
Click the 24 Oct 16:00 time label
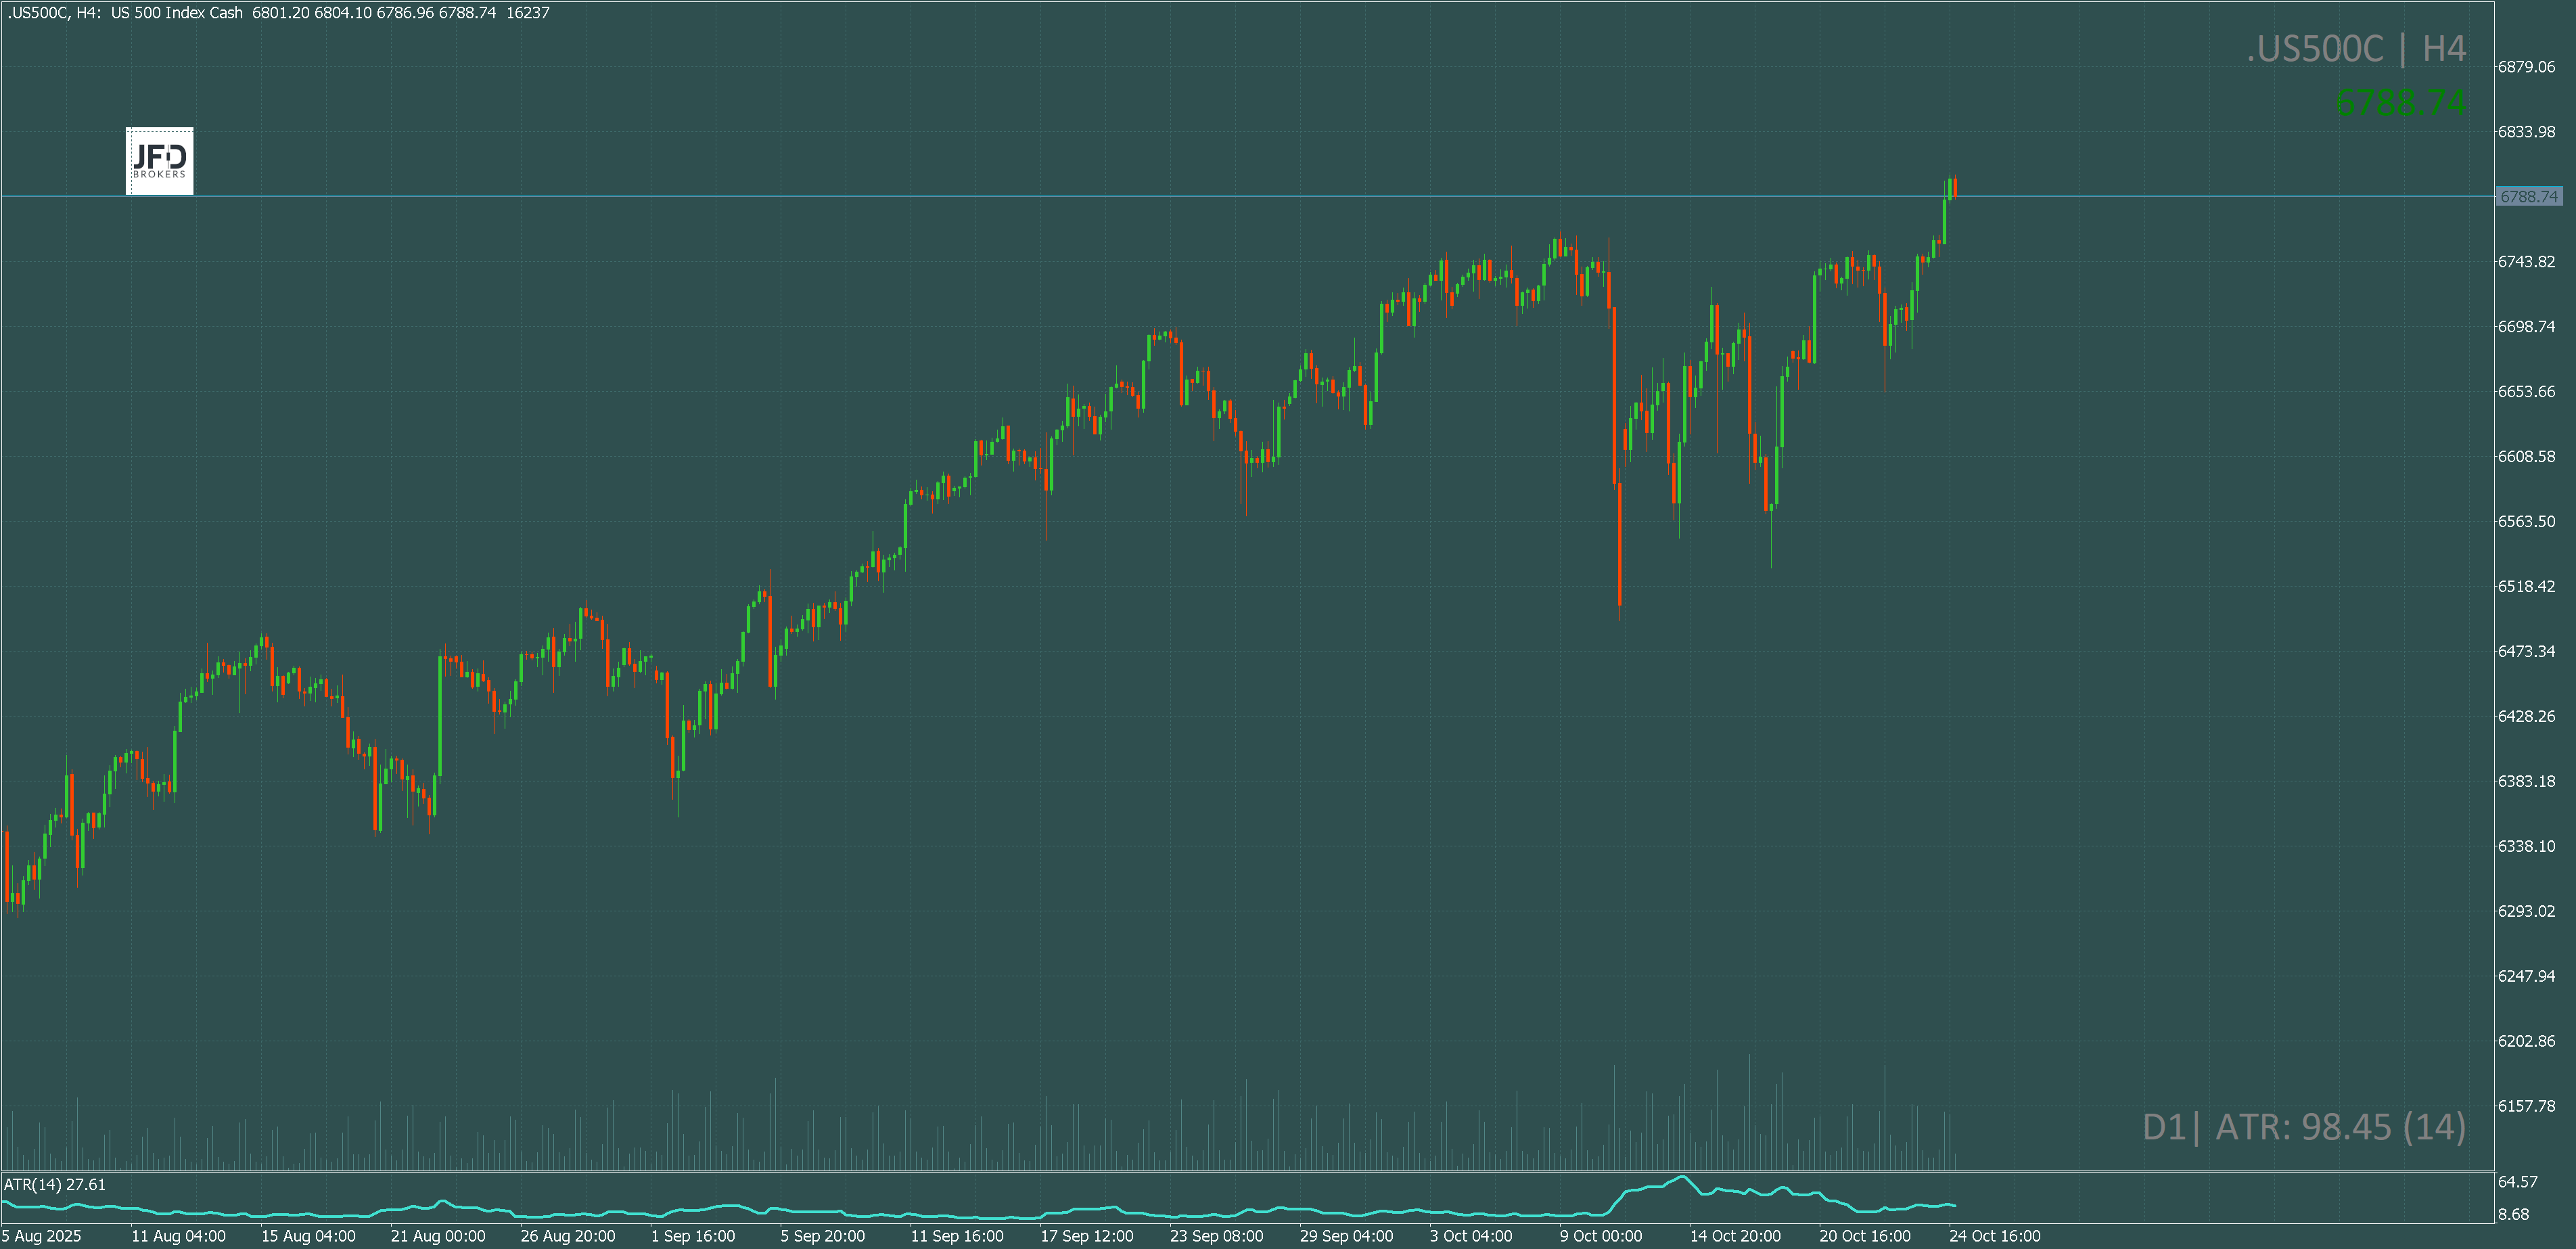point(1994,1236)
